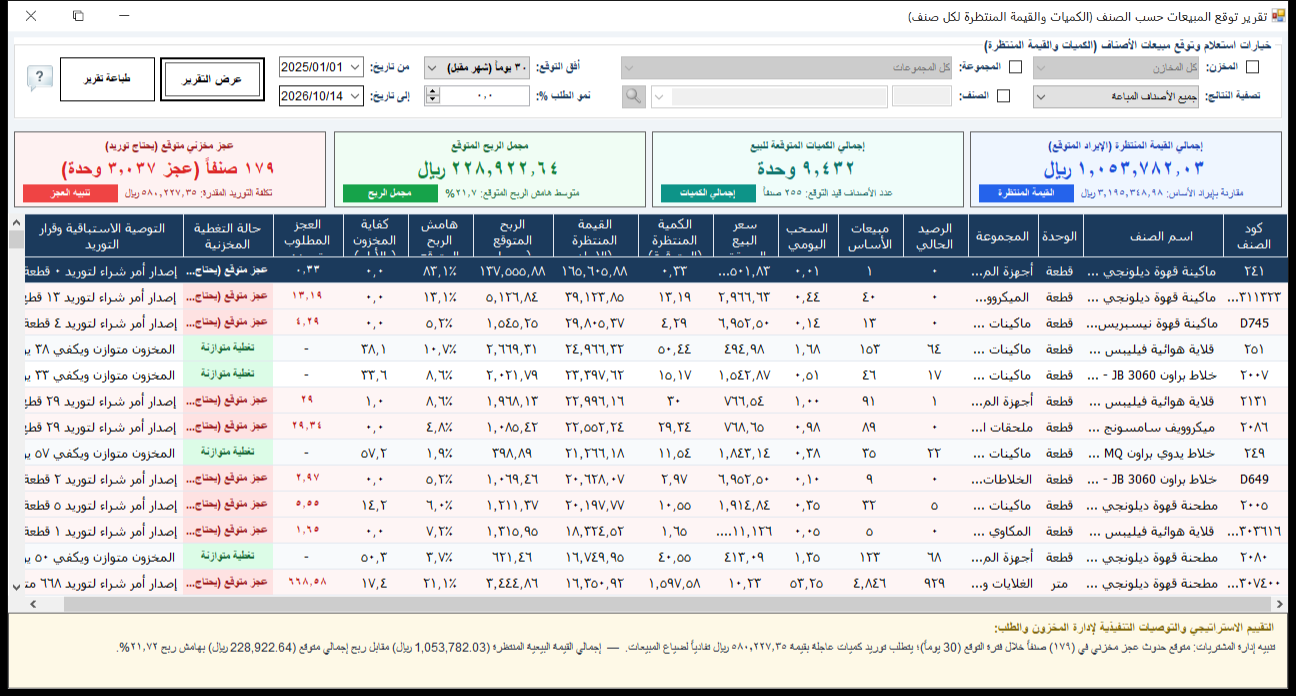The width and height of the screenshot is (1296, 696).
Task: Click the grid horizontal scrollbar left arrow
Action: pyautogui.click(x=32, y=604)
